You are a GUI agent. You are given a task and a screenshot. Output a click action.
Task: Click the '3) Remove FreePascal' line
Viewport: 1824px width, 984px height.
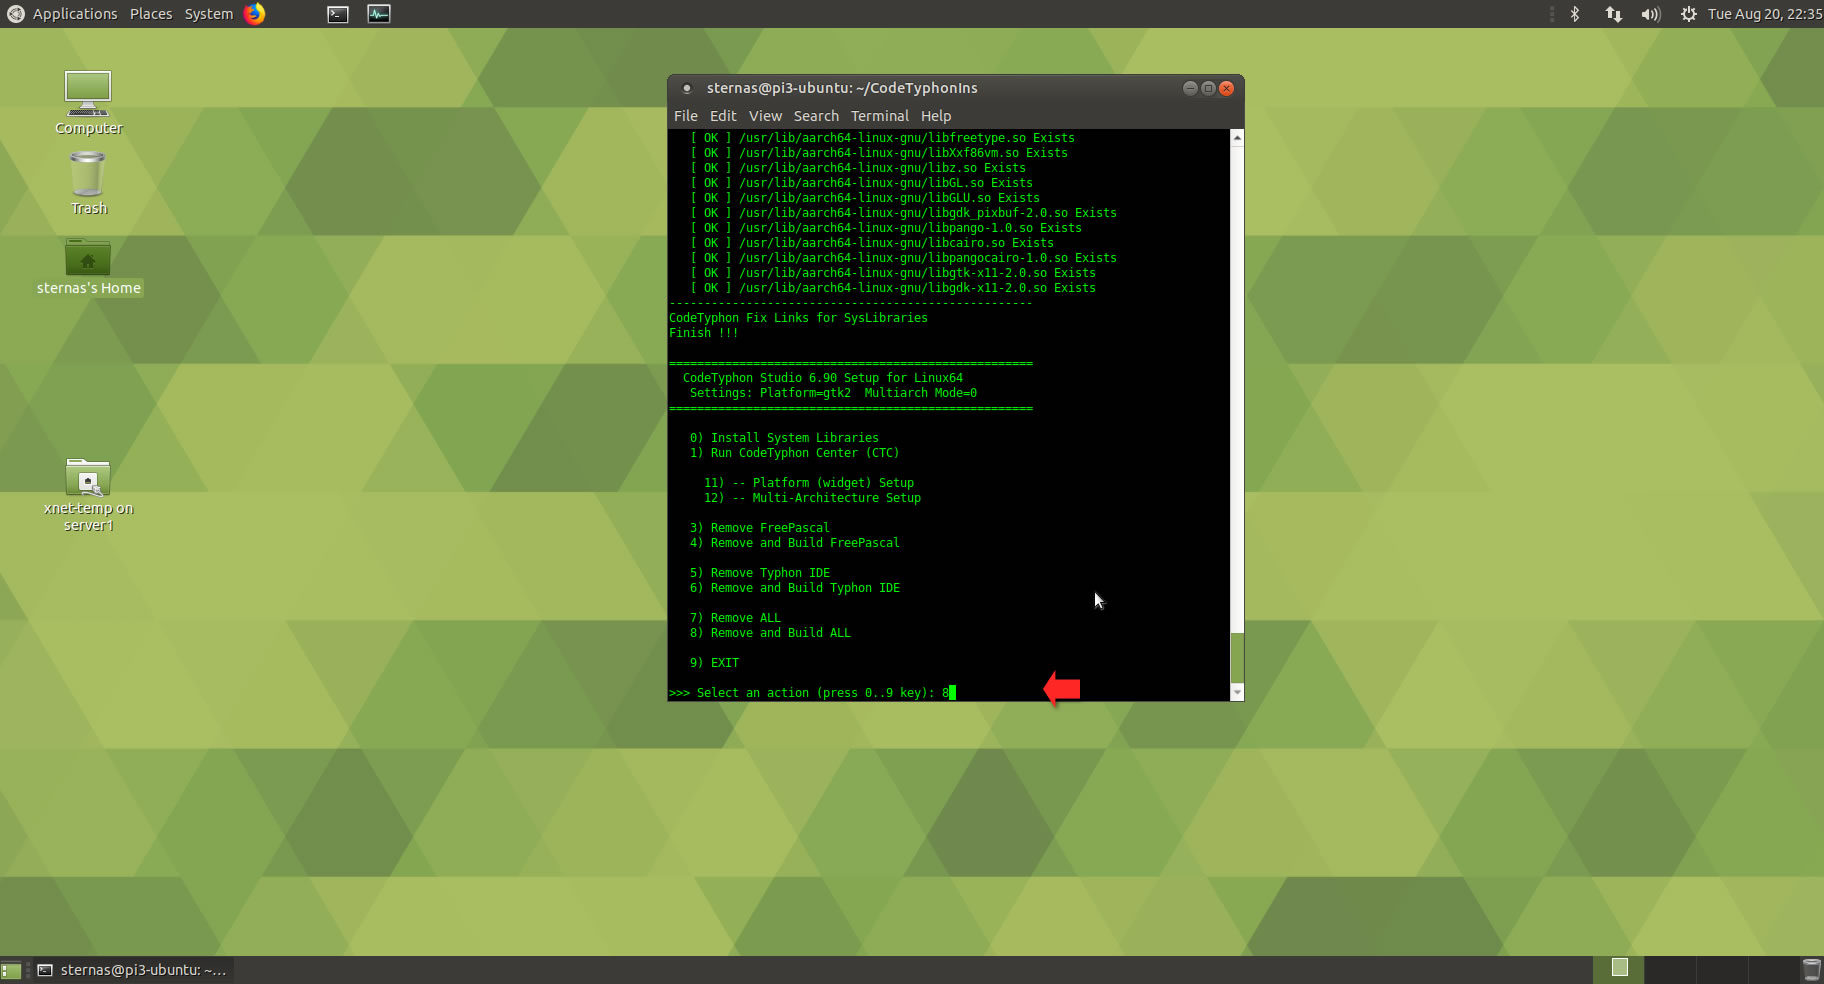[x=759, y=528]
